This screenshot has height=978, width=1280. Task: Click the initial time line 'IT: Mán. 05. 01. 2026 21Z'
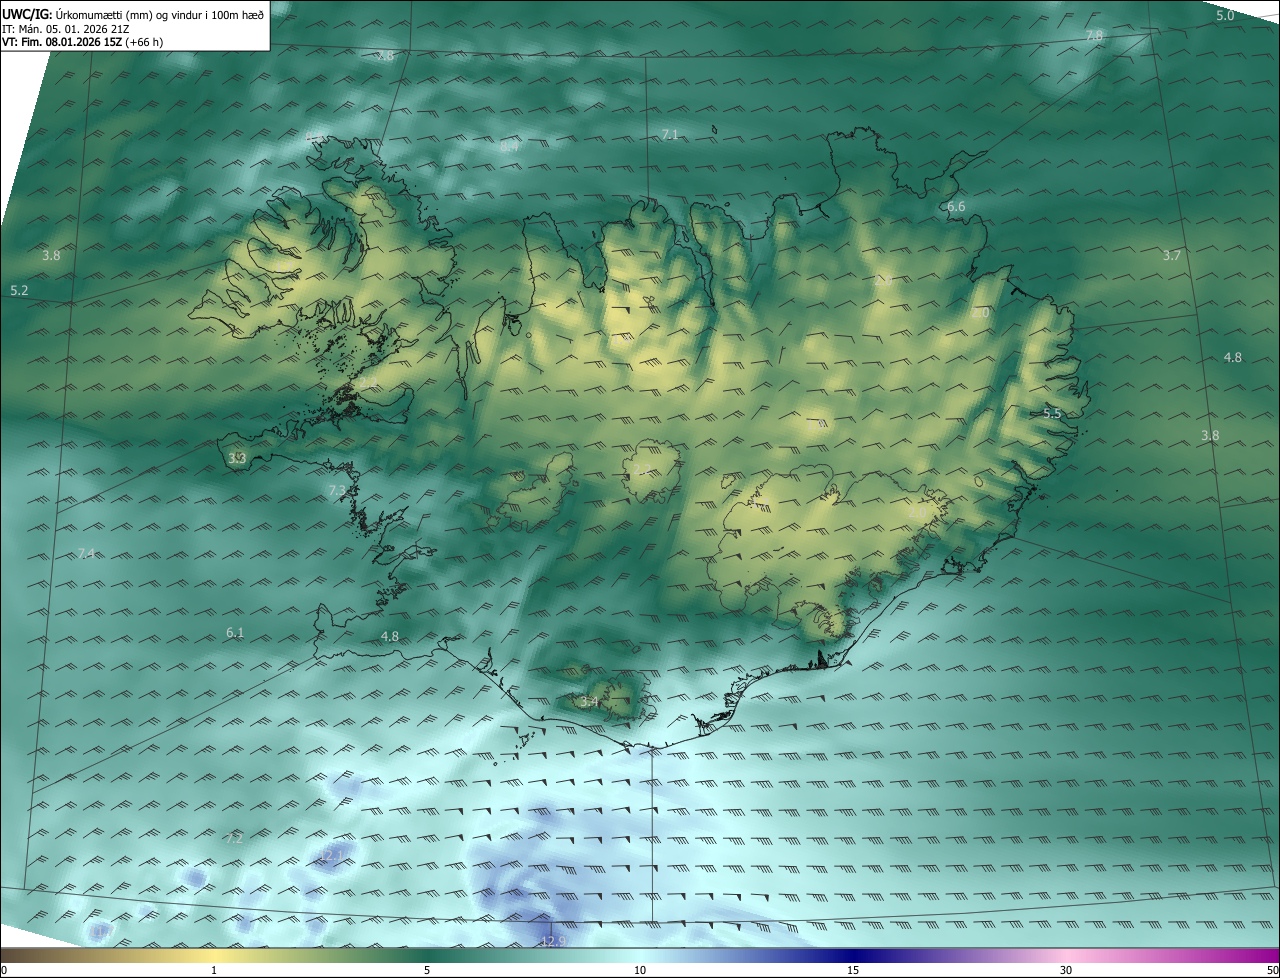66,28
